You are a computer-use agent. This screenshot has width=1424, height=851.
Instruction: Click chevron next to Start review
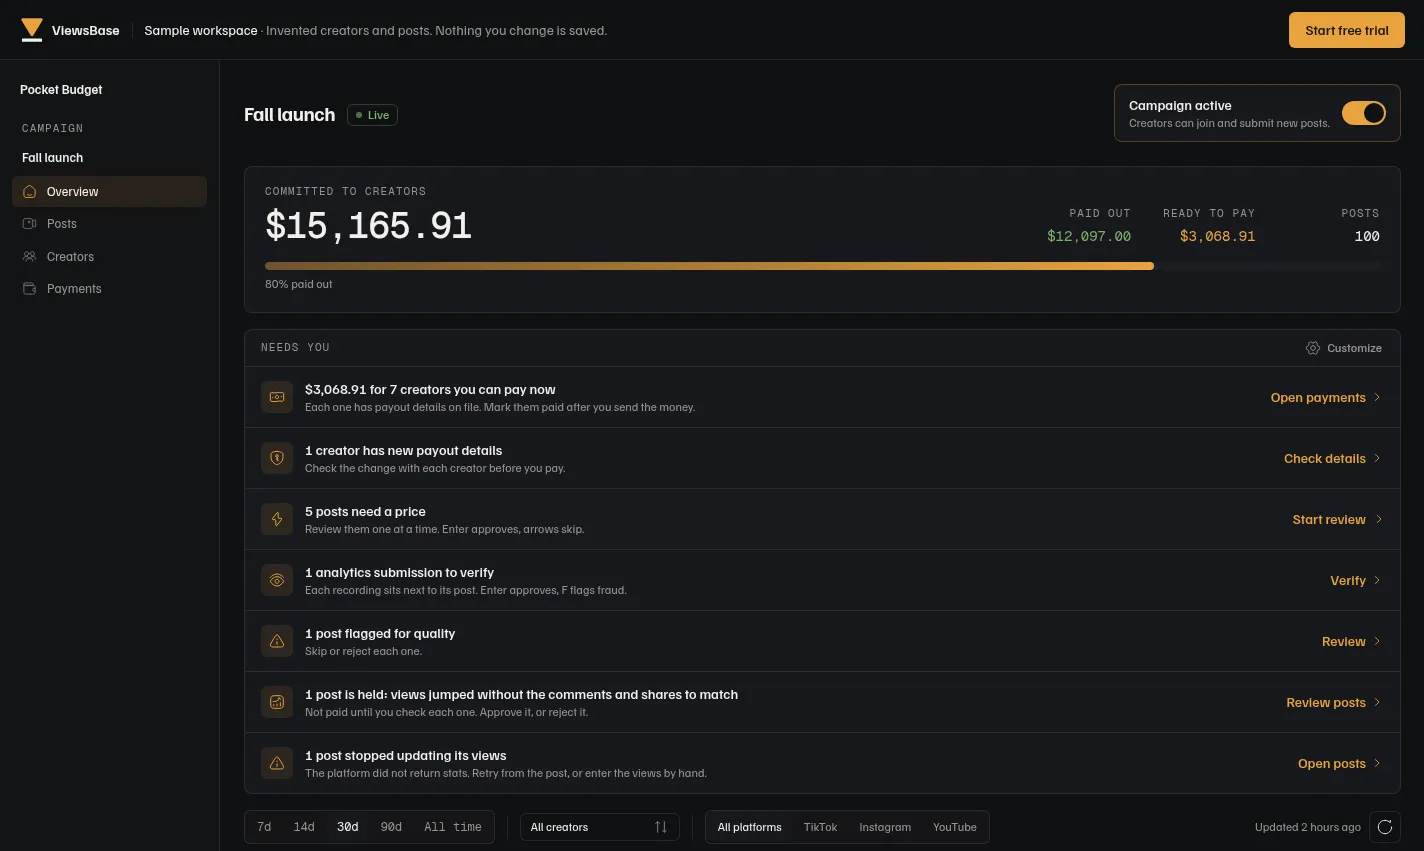pos(1378,519)
